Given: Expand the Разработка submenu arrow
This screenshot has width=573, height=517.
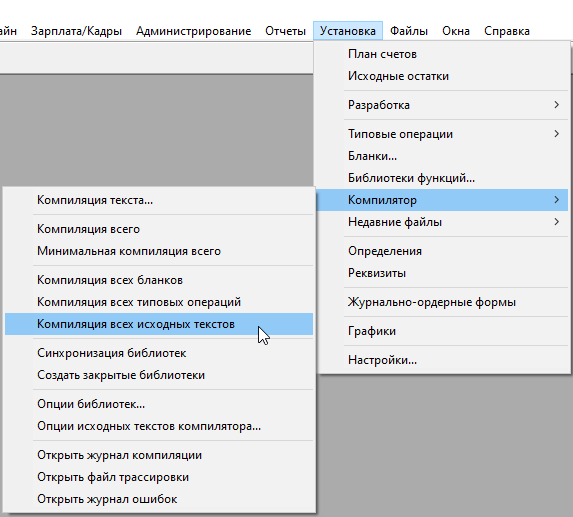Looking at the screenshot, I should (x=556, y=105).
